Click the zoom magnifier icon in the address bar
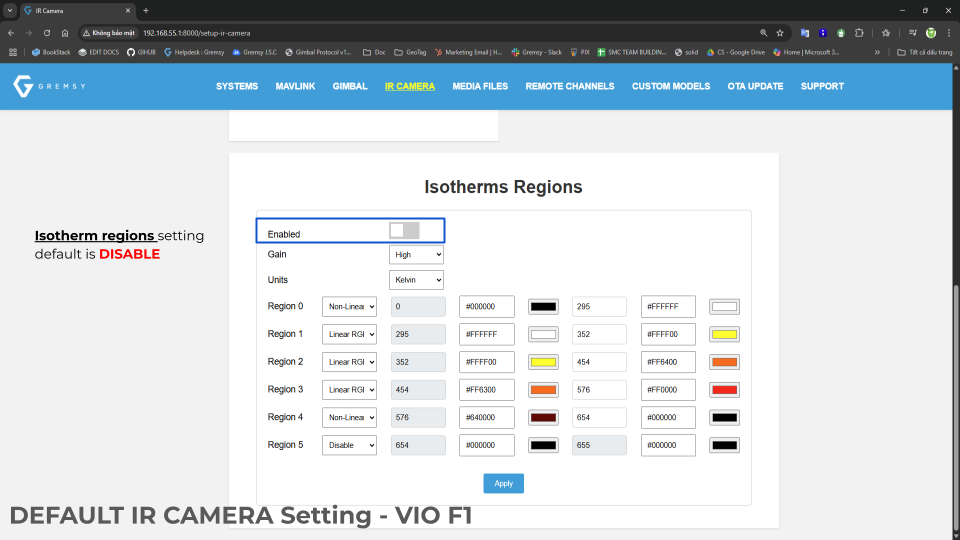 [x=764, y=32]
